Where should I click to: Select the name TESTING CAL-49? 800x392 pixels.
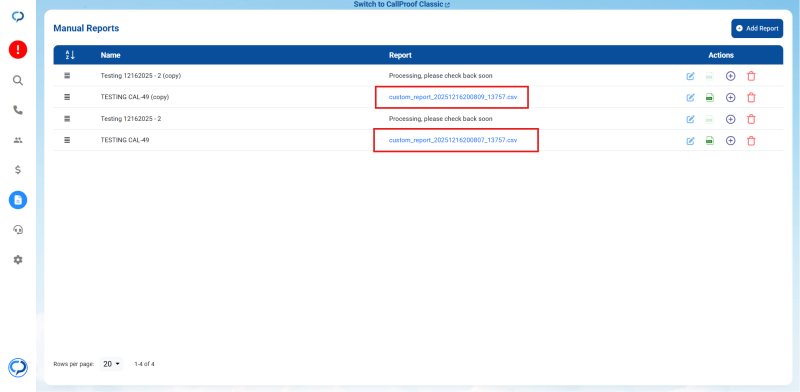tap(125, 140)
